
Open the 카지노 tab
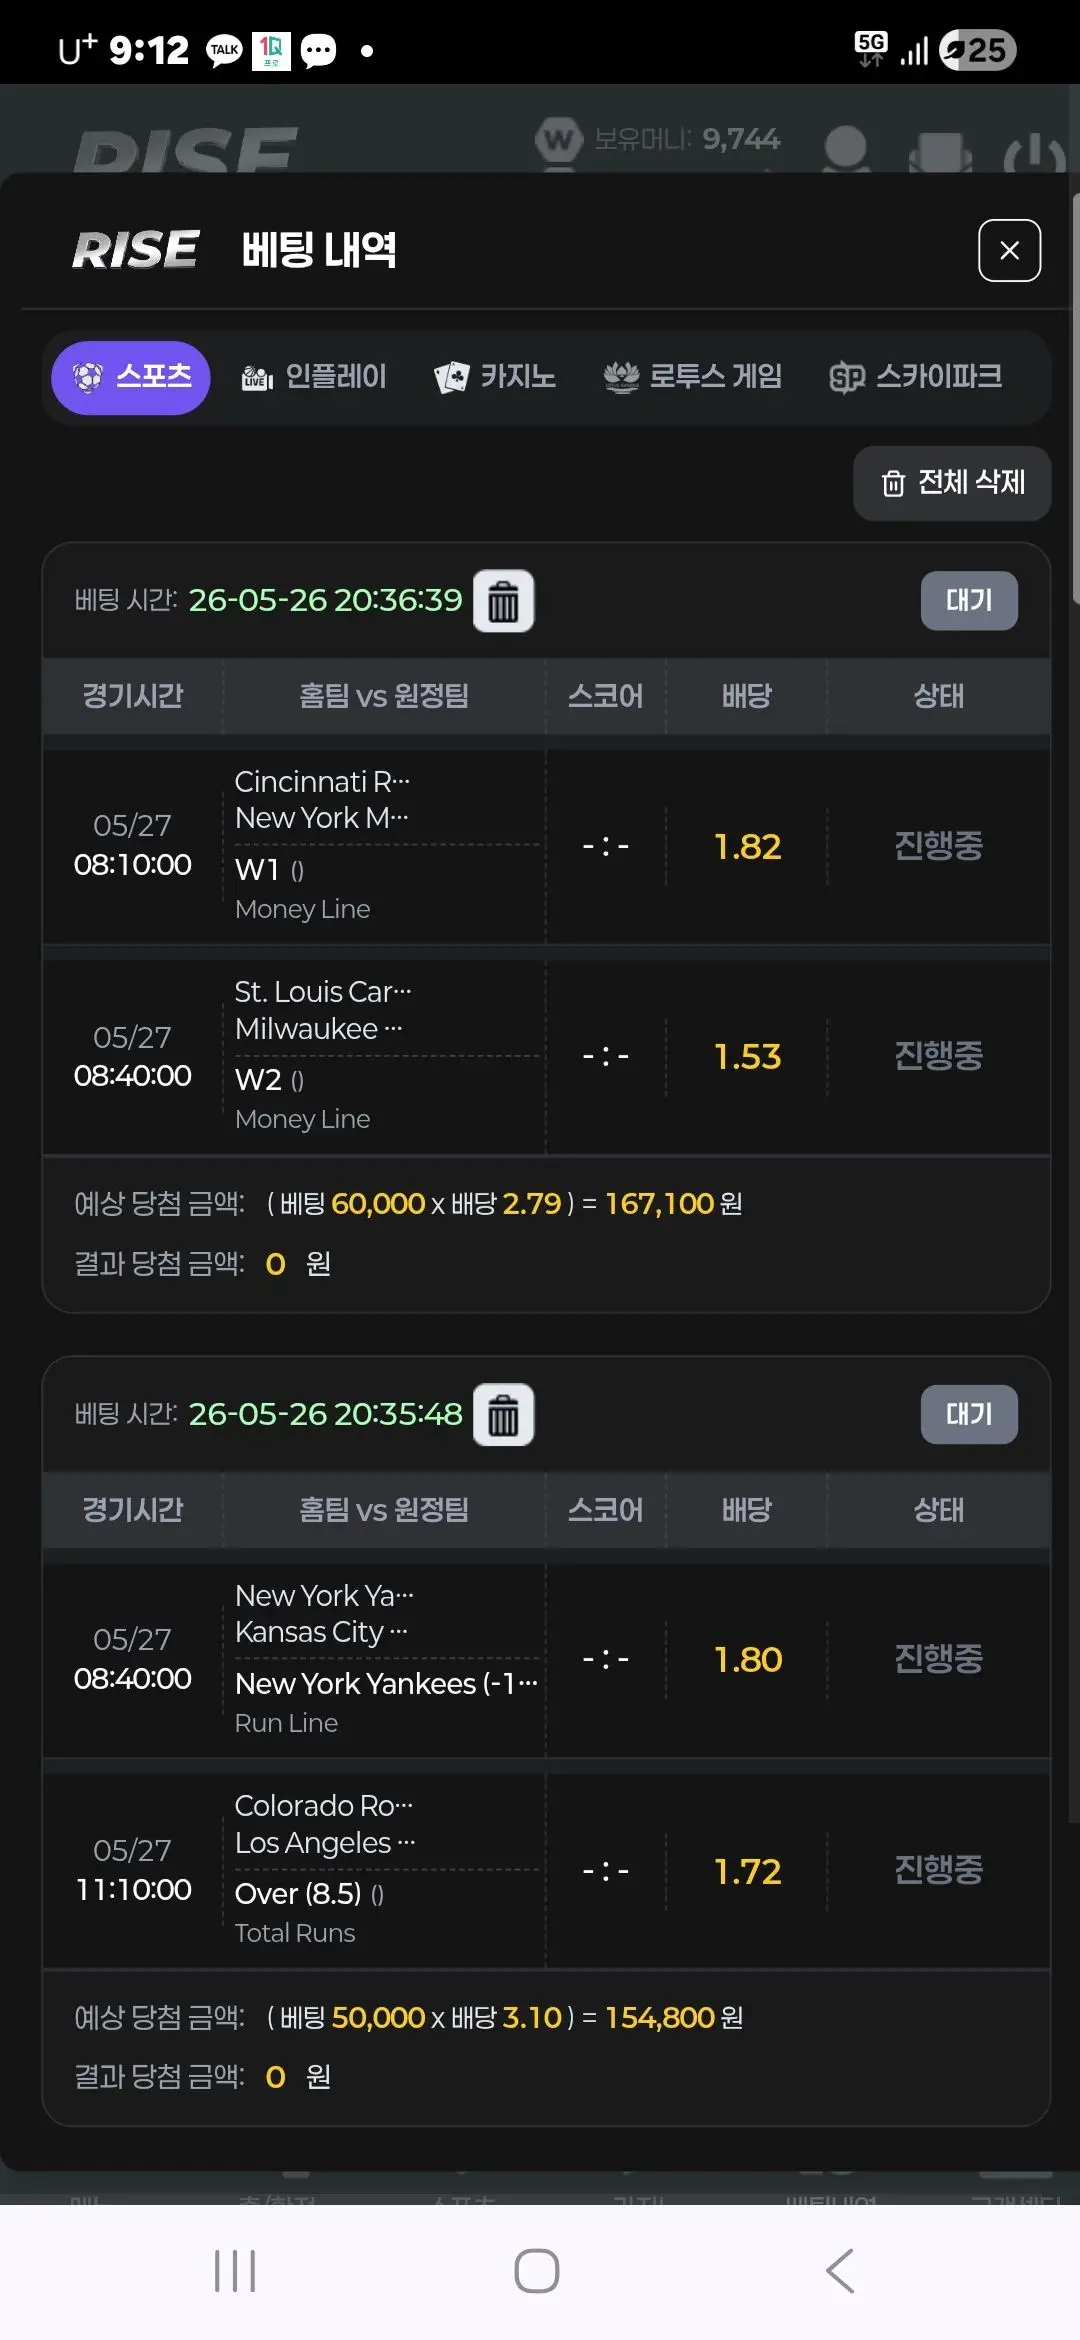coord(495,377)
